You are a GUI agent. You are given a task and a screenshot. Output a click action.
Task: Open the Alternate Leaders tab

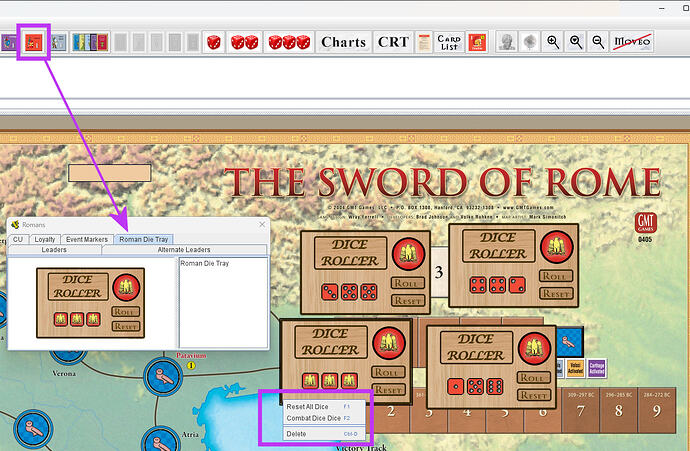184,249
